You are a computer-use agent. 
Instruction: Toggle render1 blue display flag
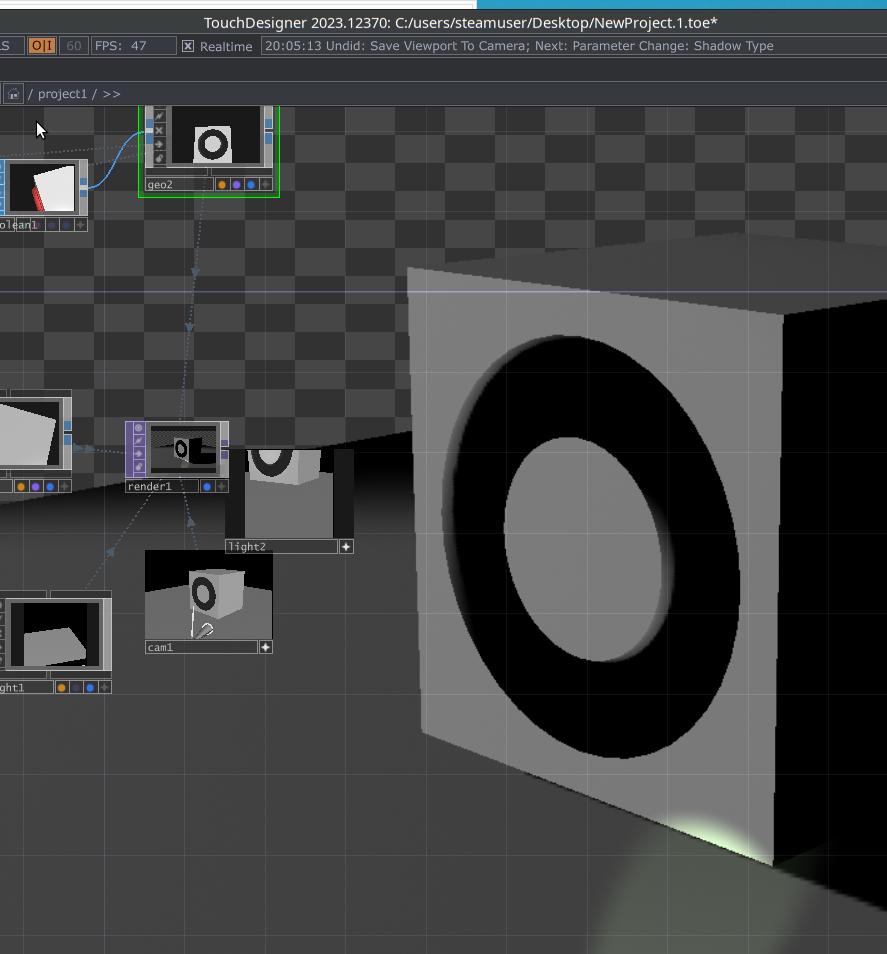coord(207,486)
